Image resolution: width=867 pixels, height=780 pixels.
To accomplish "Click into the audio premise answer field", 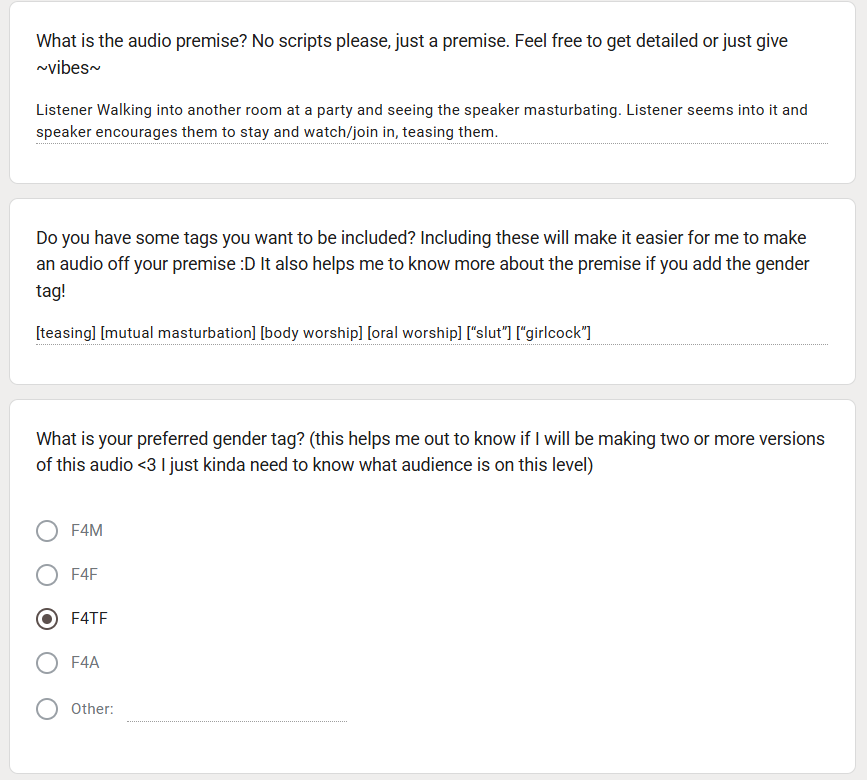I will [432, 121].
